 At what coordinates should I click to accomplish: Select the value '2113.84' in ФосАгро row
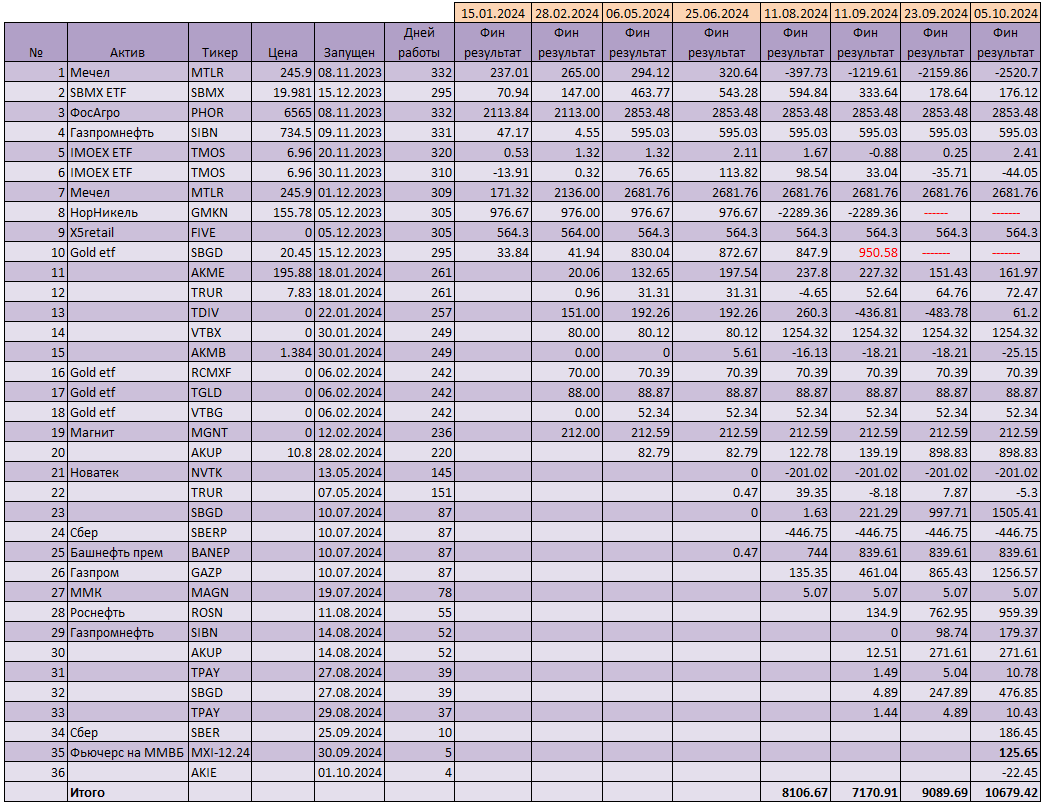(493, 112)
